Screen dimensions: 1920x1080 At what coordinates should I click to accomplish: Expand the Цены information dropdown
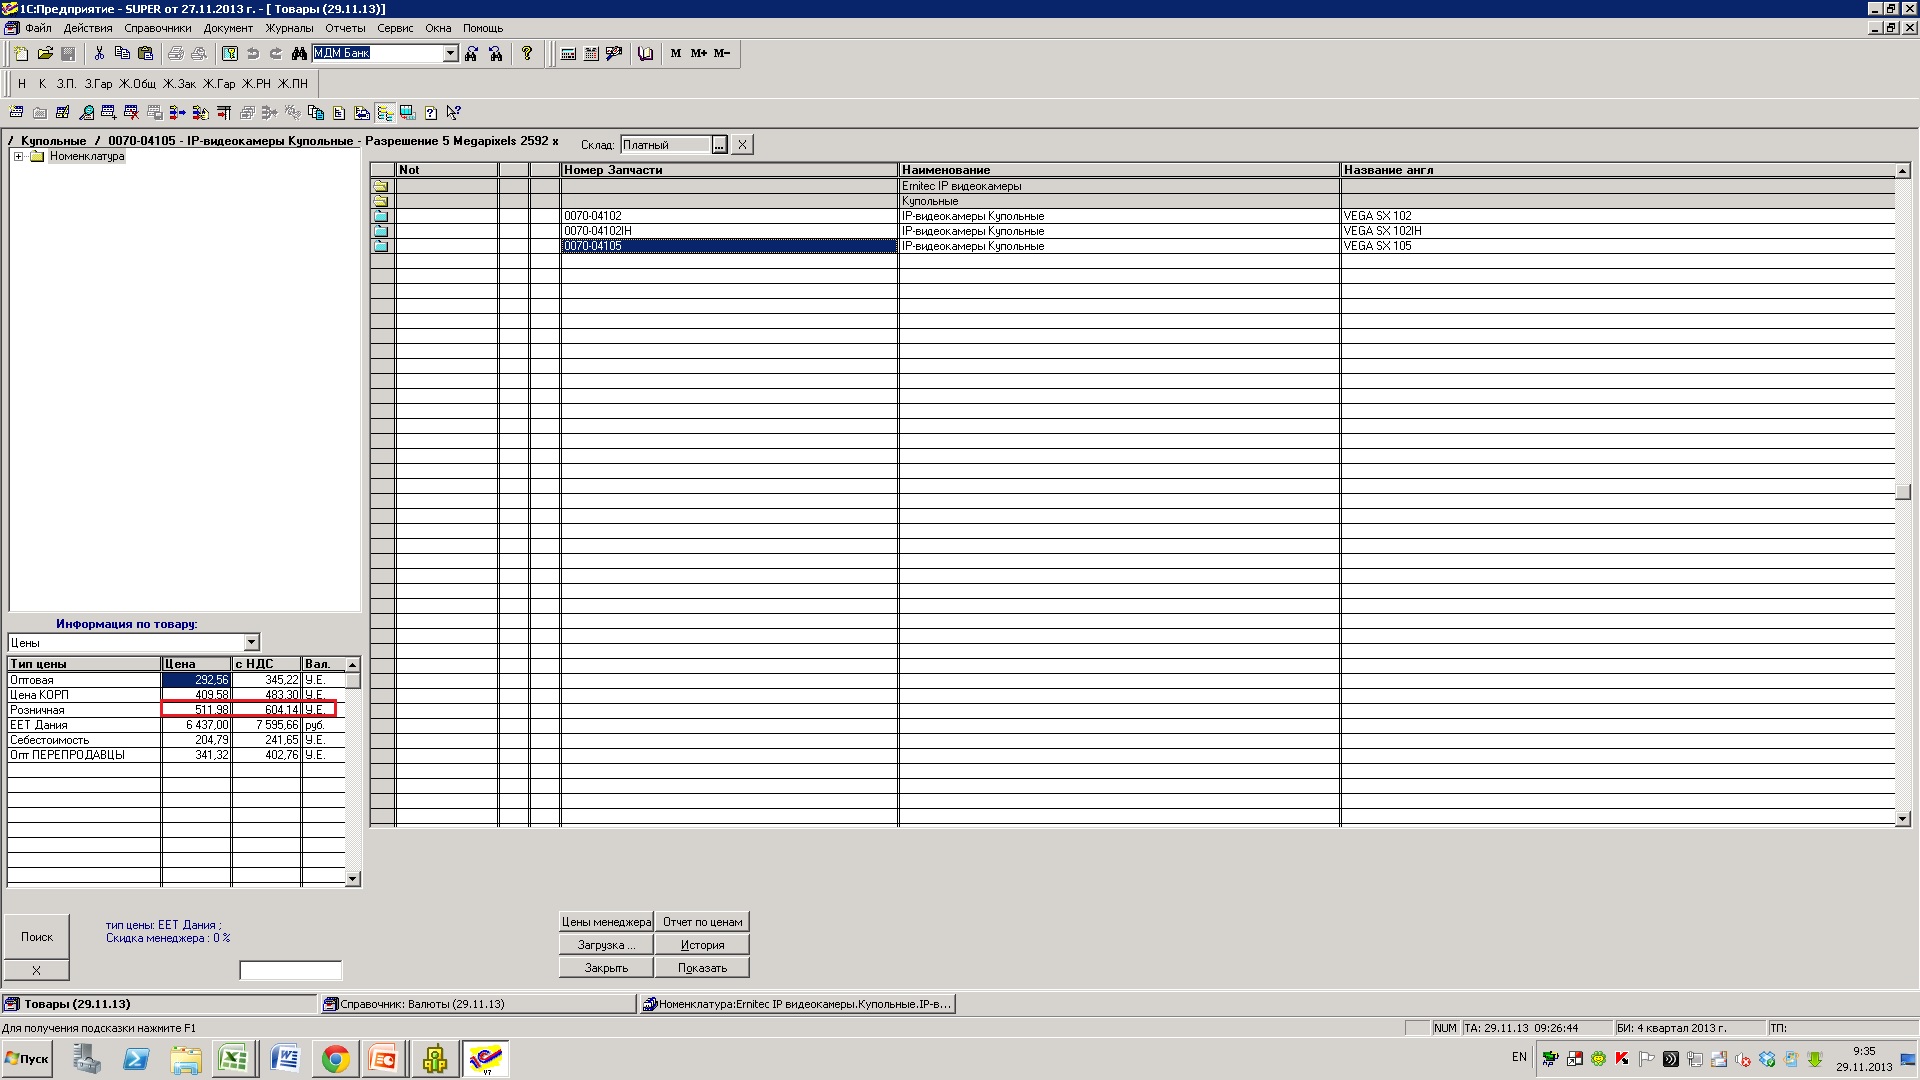coord(252,642)
